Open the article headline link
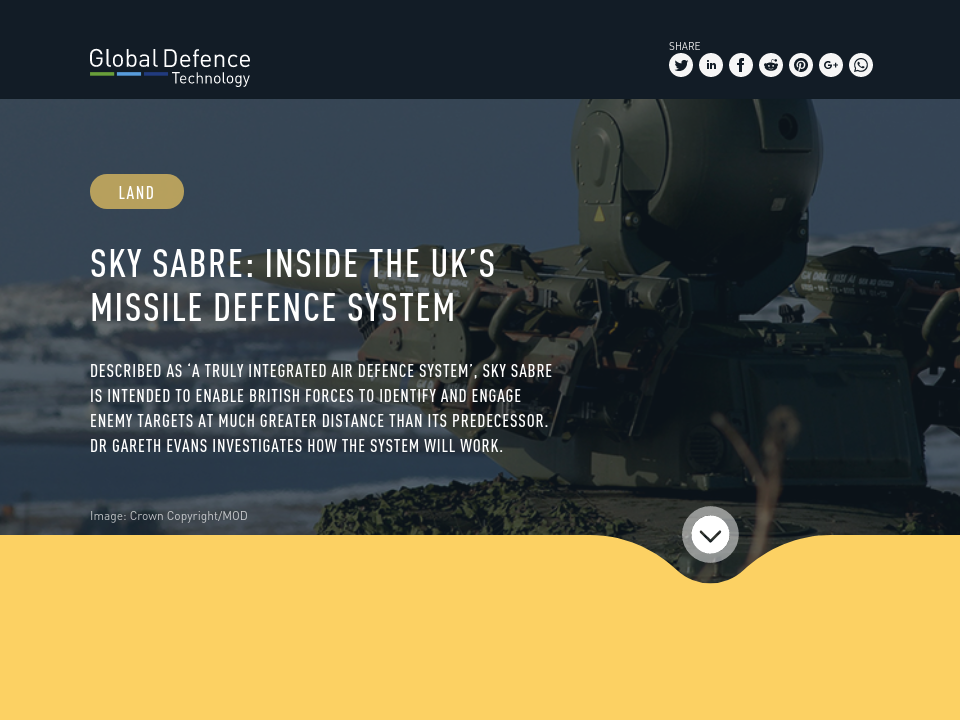 [293, 285]
